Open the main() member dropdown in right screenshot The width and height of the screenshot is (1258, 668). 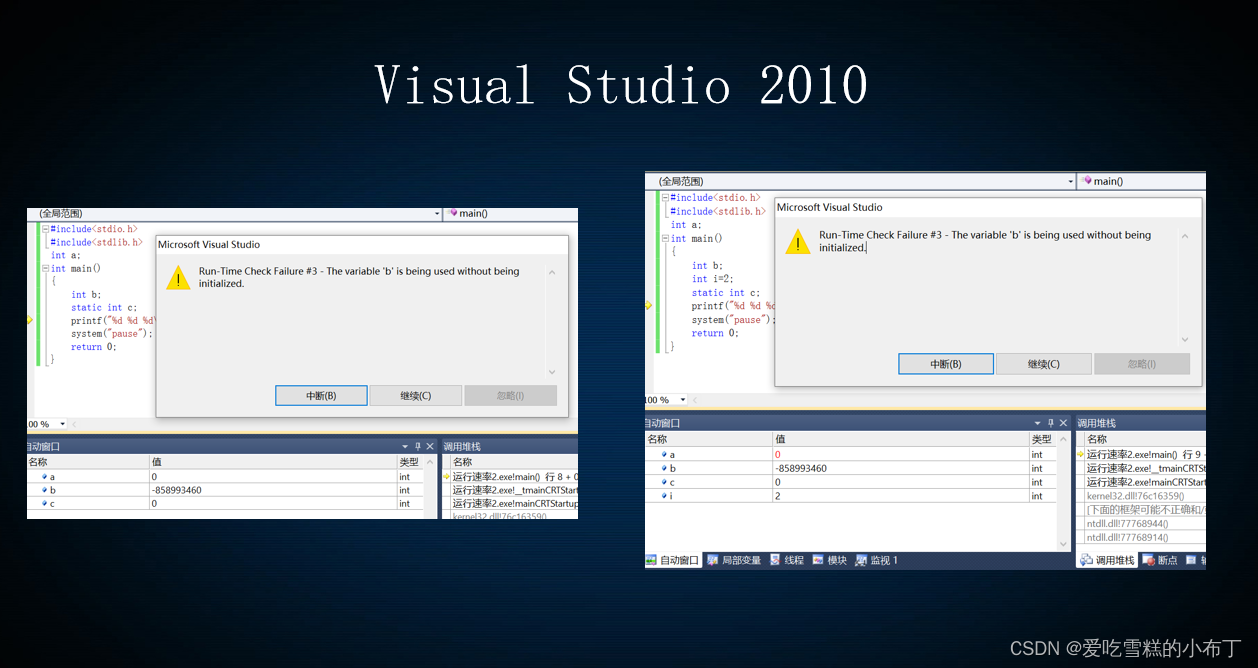(1142, 181)
